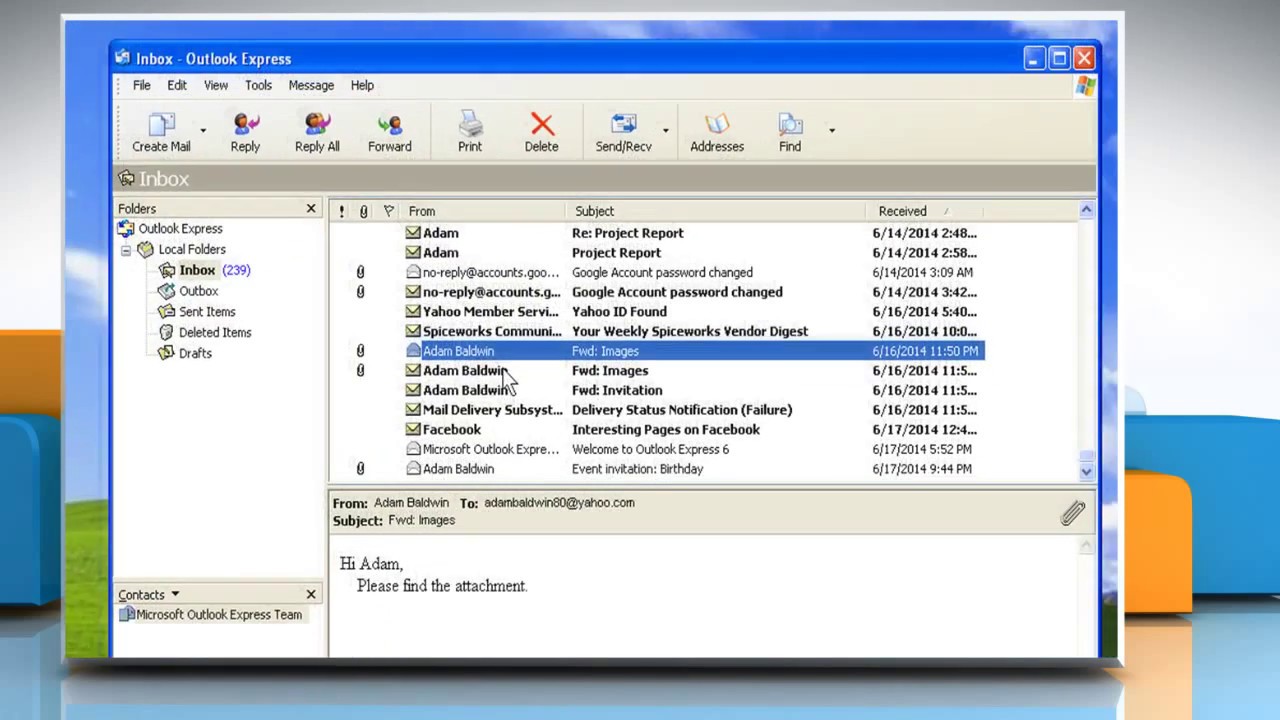Click the Outlook Express title bar icon

[123, 58]
